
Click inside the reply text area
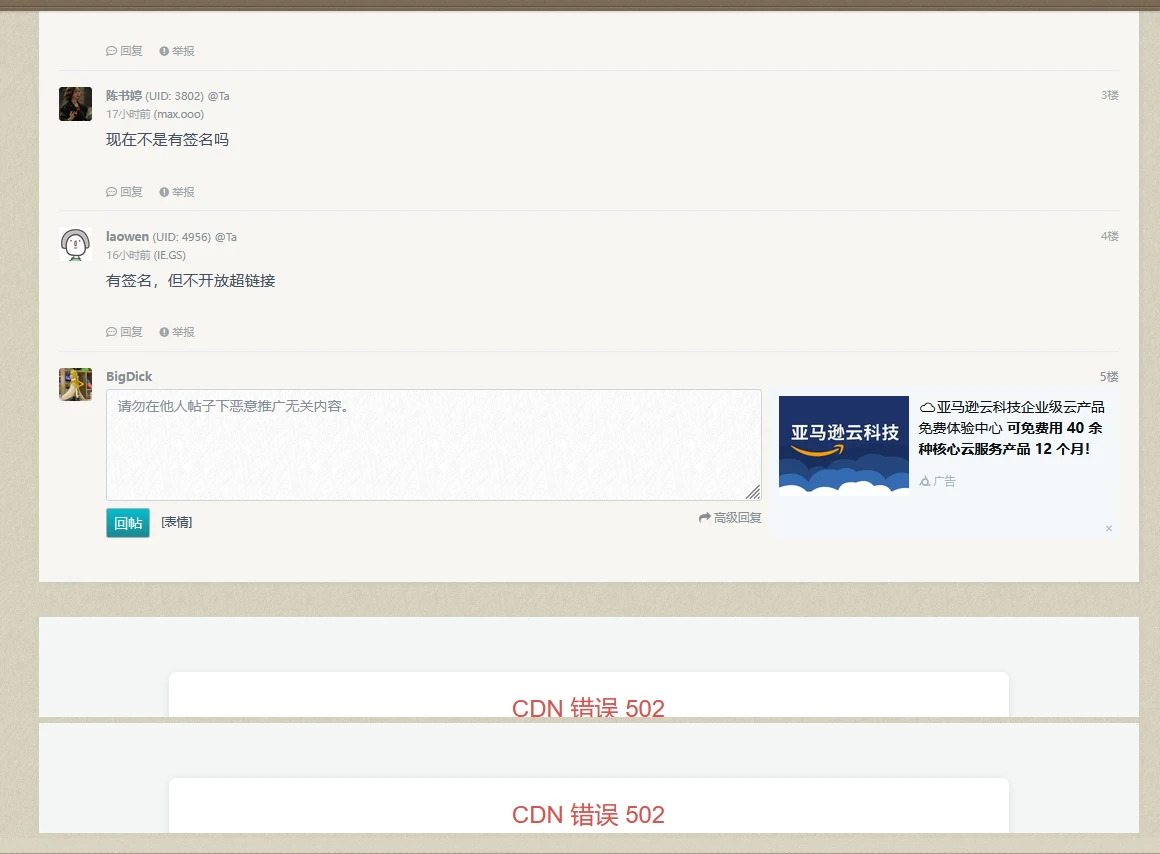tap(433, 445)
